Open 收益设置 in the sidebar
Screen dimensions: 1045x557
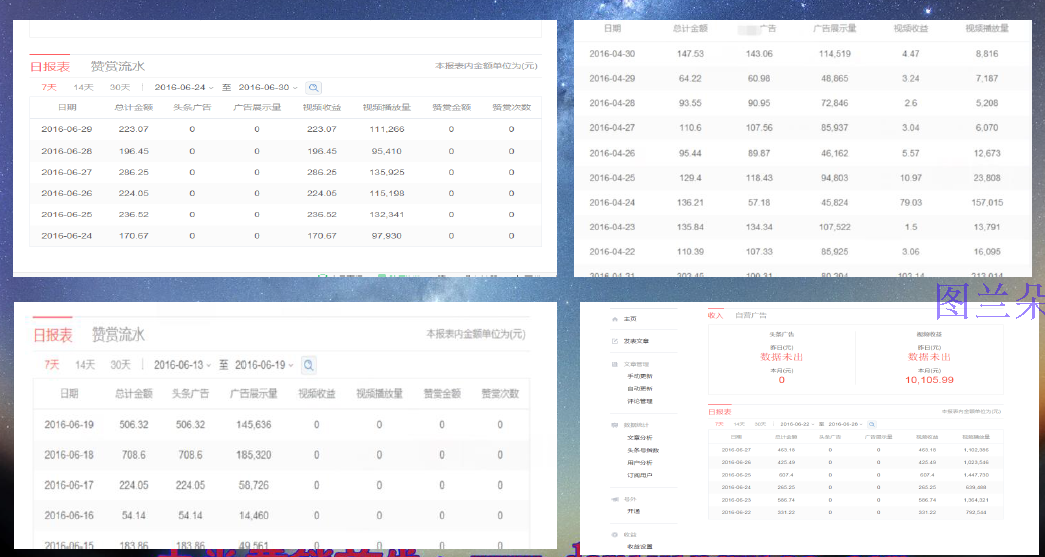pos(640,546)
